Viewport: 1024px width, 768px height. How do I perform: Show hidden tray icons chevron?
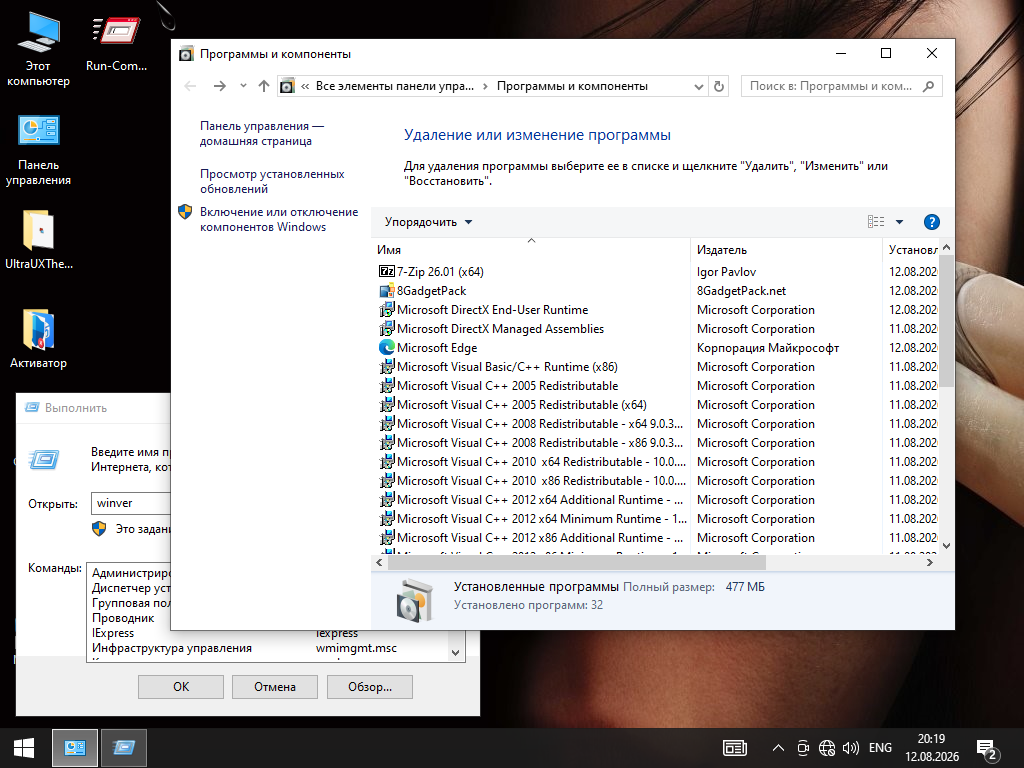tap(778, 748)
